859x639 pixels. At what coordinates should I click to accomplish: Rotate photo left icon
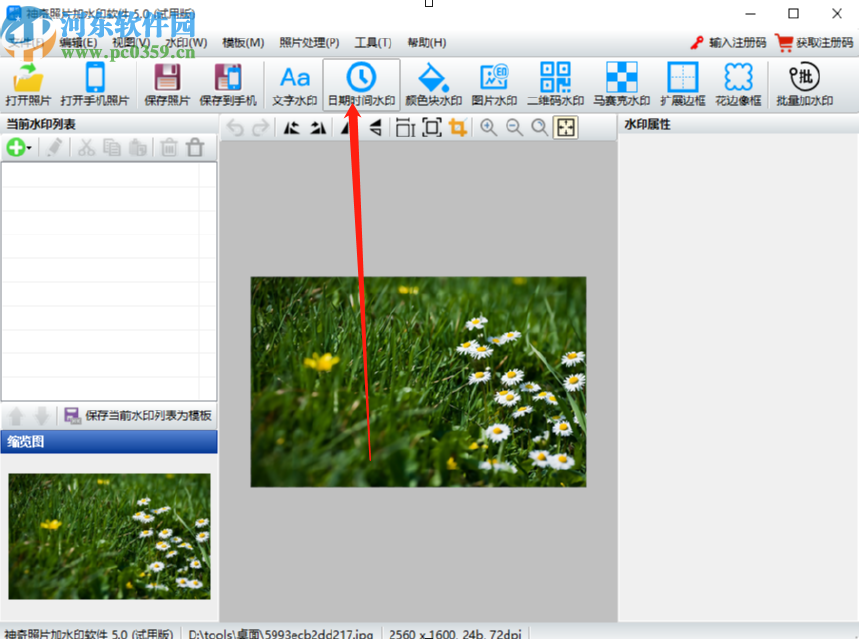pos(291,128)
